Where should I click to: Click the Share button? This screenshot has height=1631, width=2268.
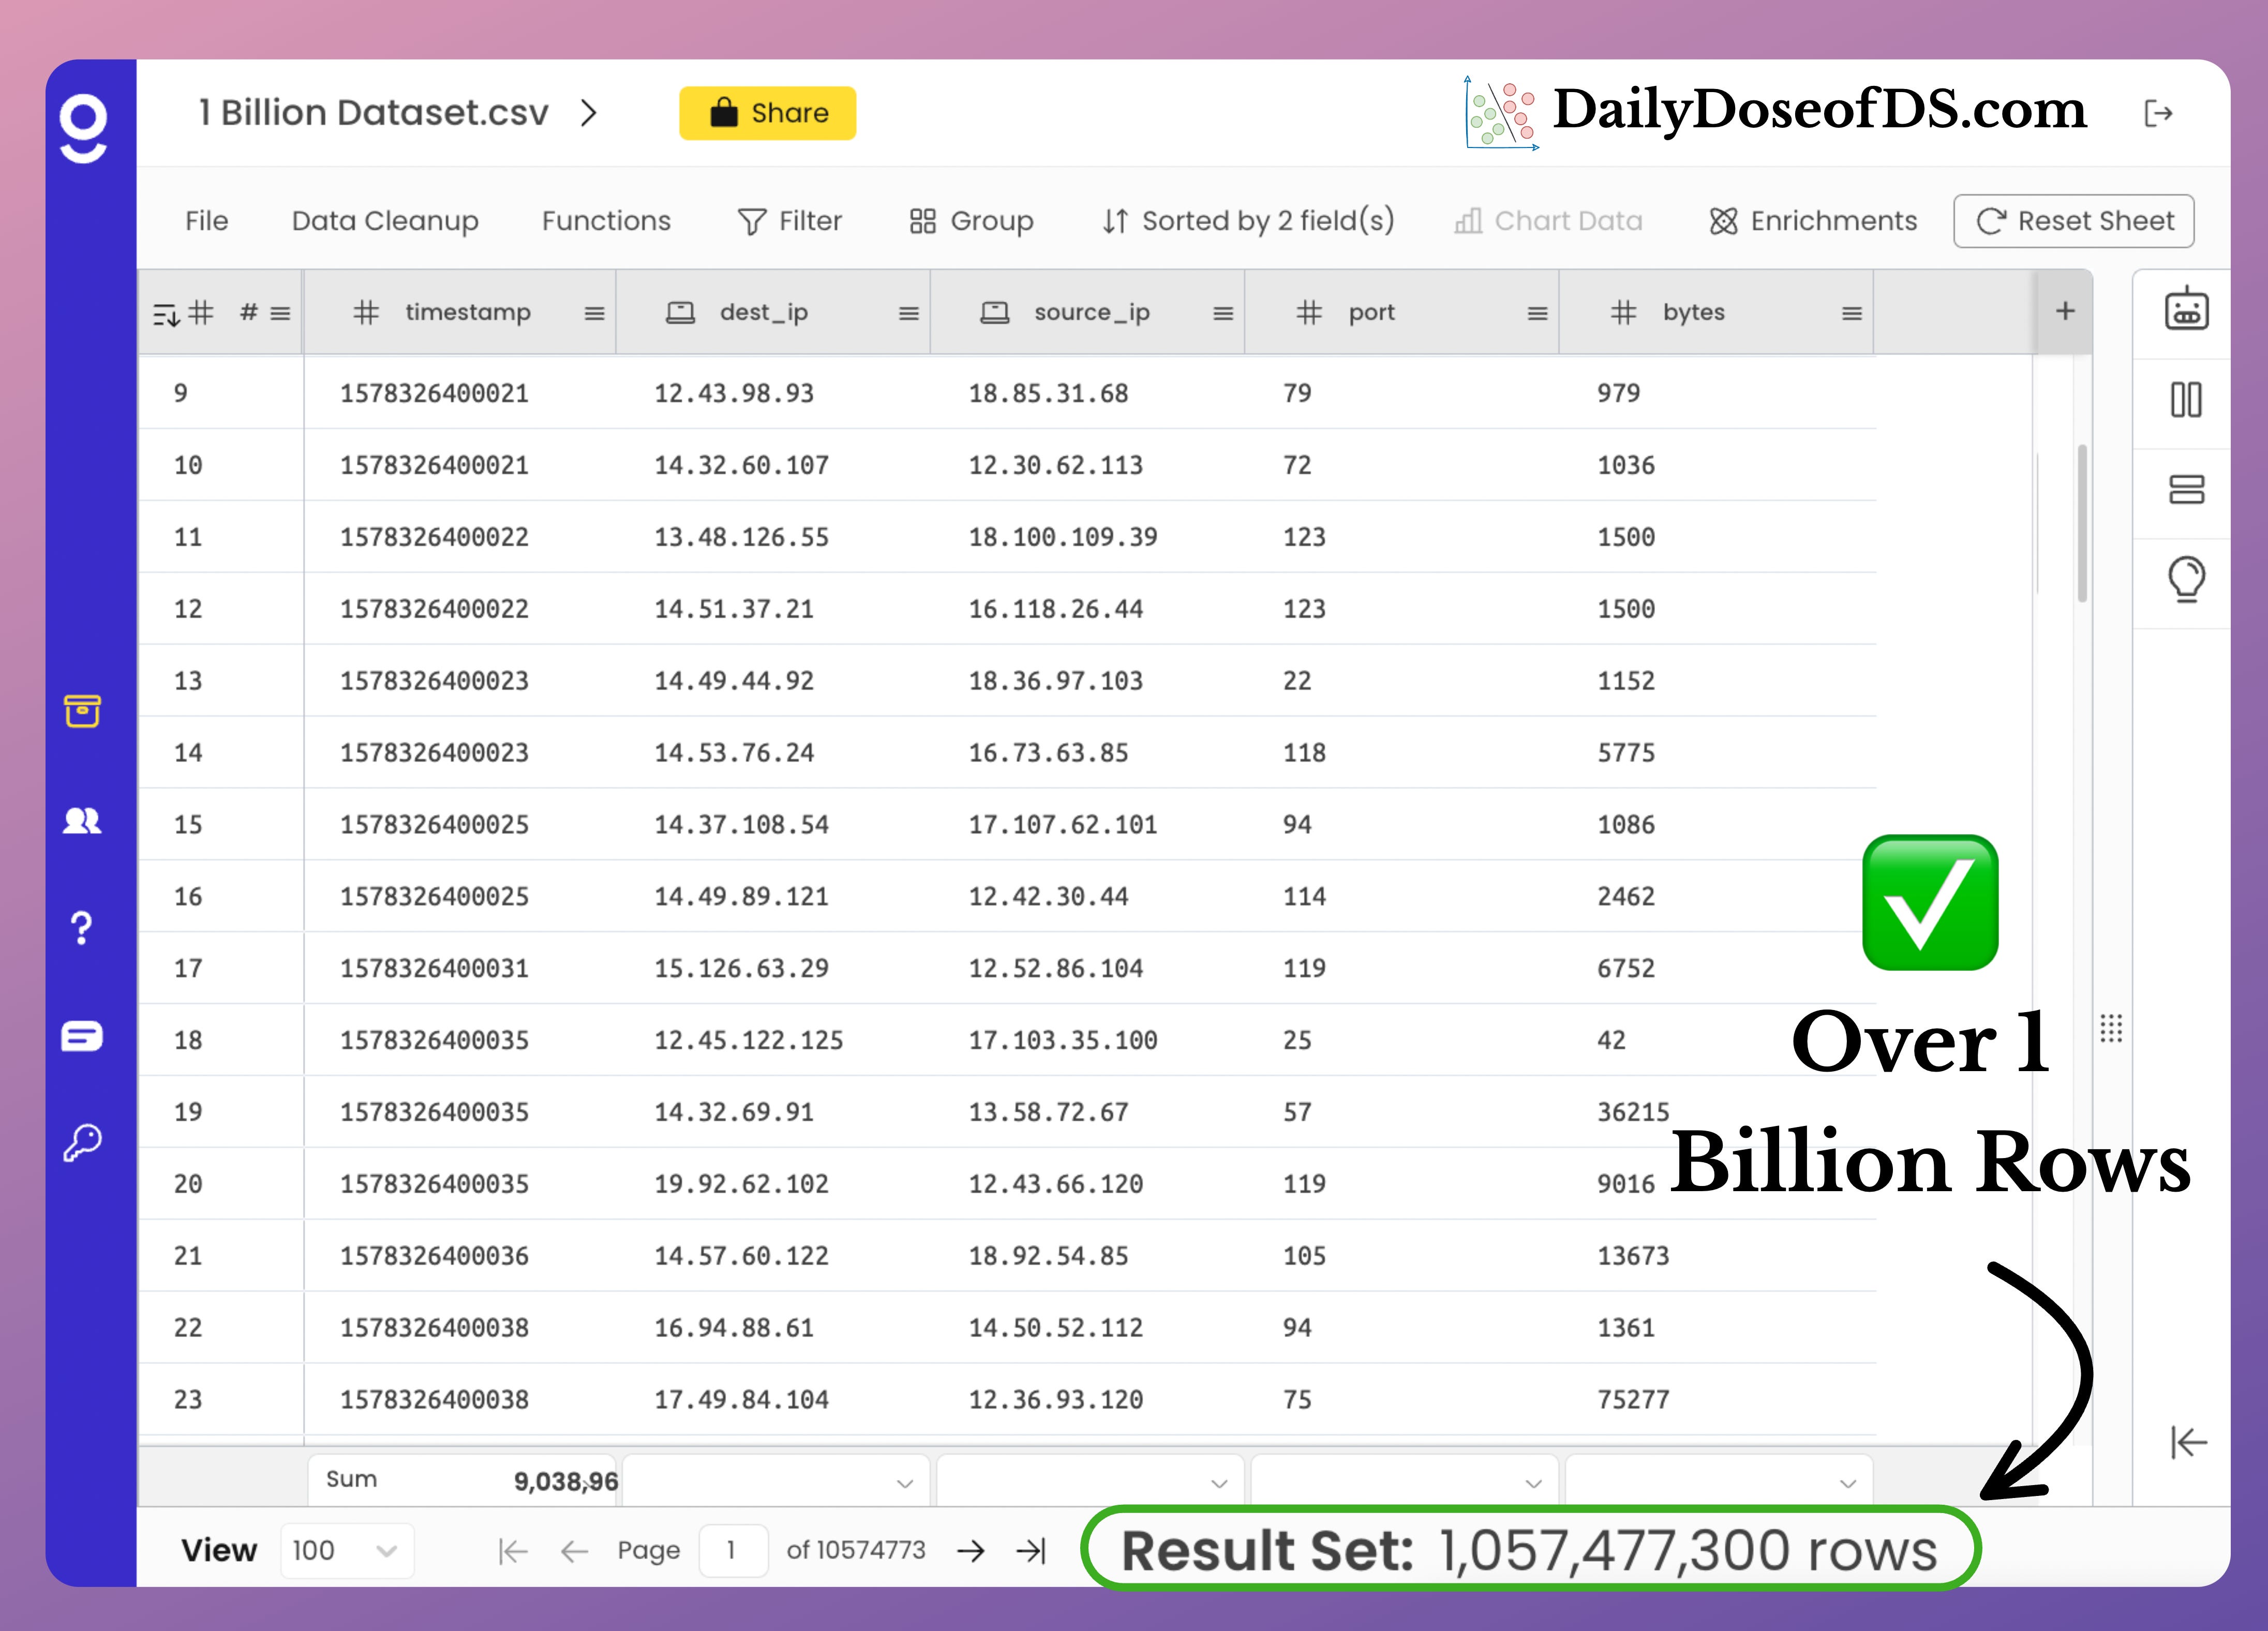coord(767,113)
